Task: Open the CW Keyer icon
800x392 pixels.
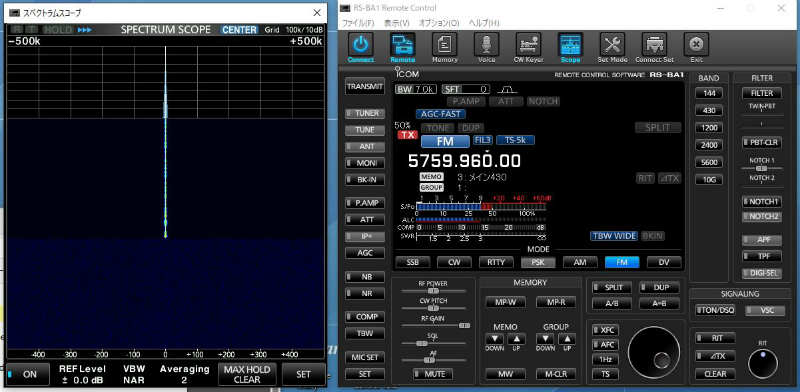Action: pyautogui.click(x=528, y=45)
